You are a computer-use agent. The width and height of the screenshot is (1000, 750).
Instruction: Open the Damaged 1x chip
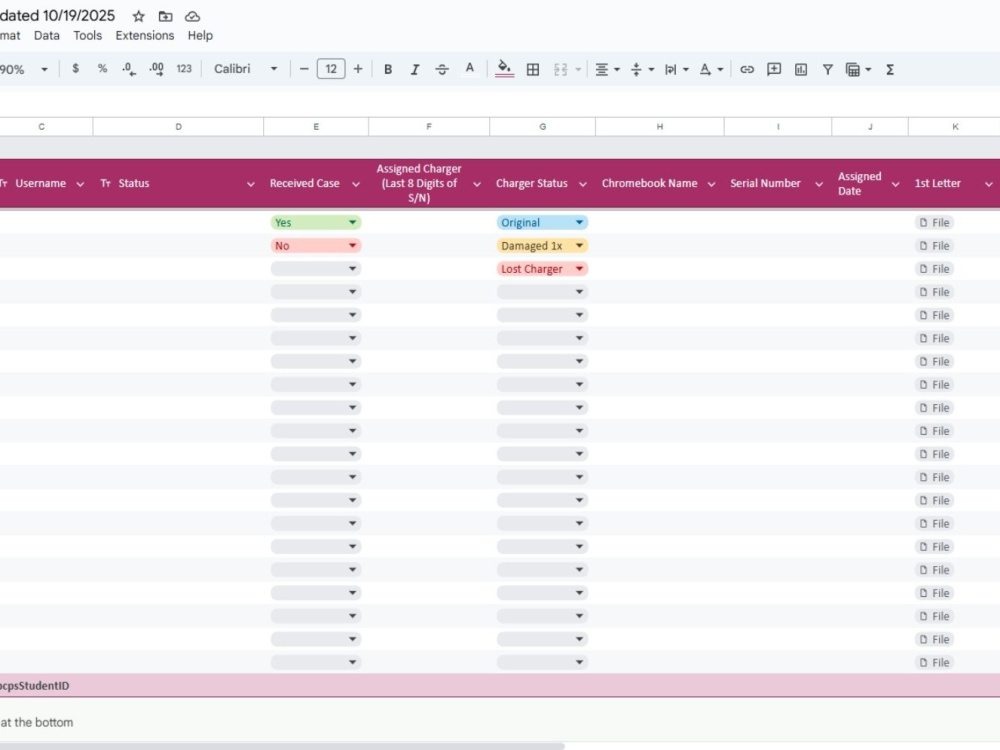pyautogui.click(x=542, y=246)
